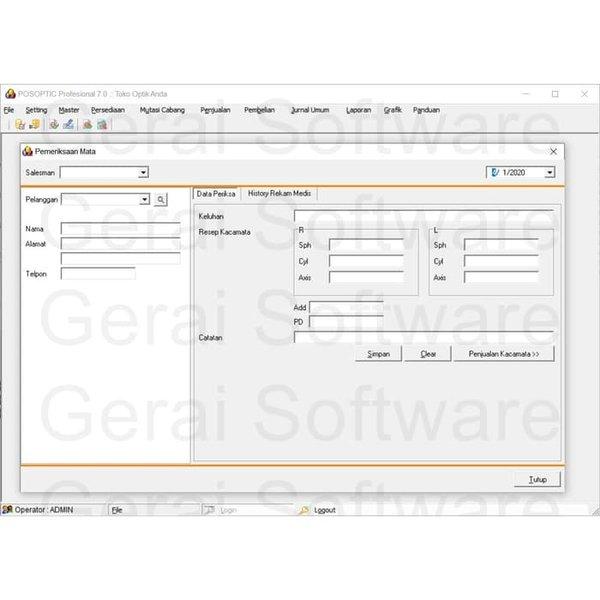
Task: Focus the Nama input field
Action: coord(120,229)
